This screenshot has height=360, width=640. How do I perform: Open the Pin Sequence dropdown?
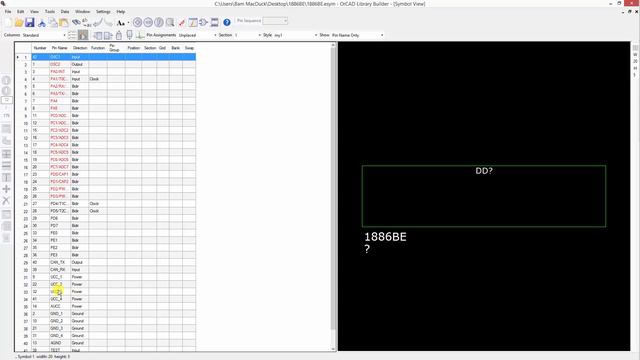click(x=275, y=21)
